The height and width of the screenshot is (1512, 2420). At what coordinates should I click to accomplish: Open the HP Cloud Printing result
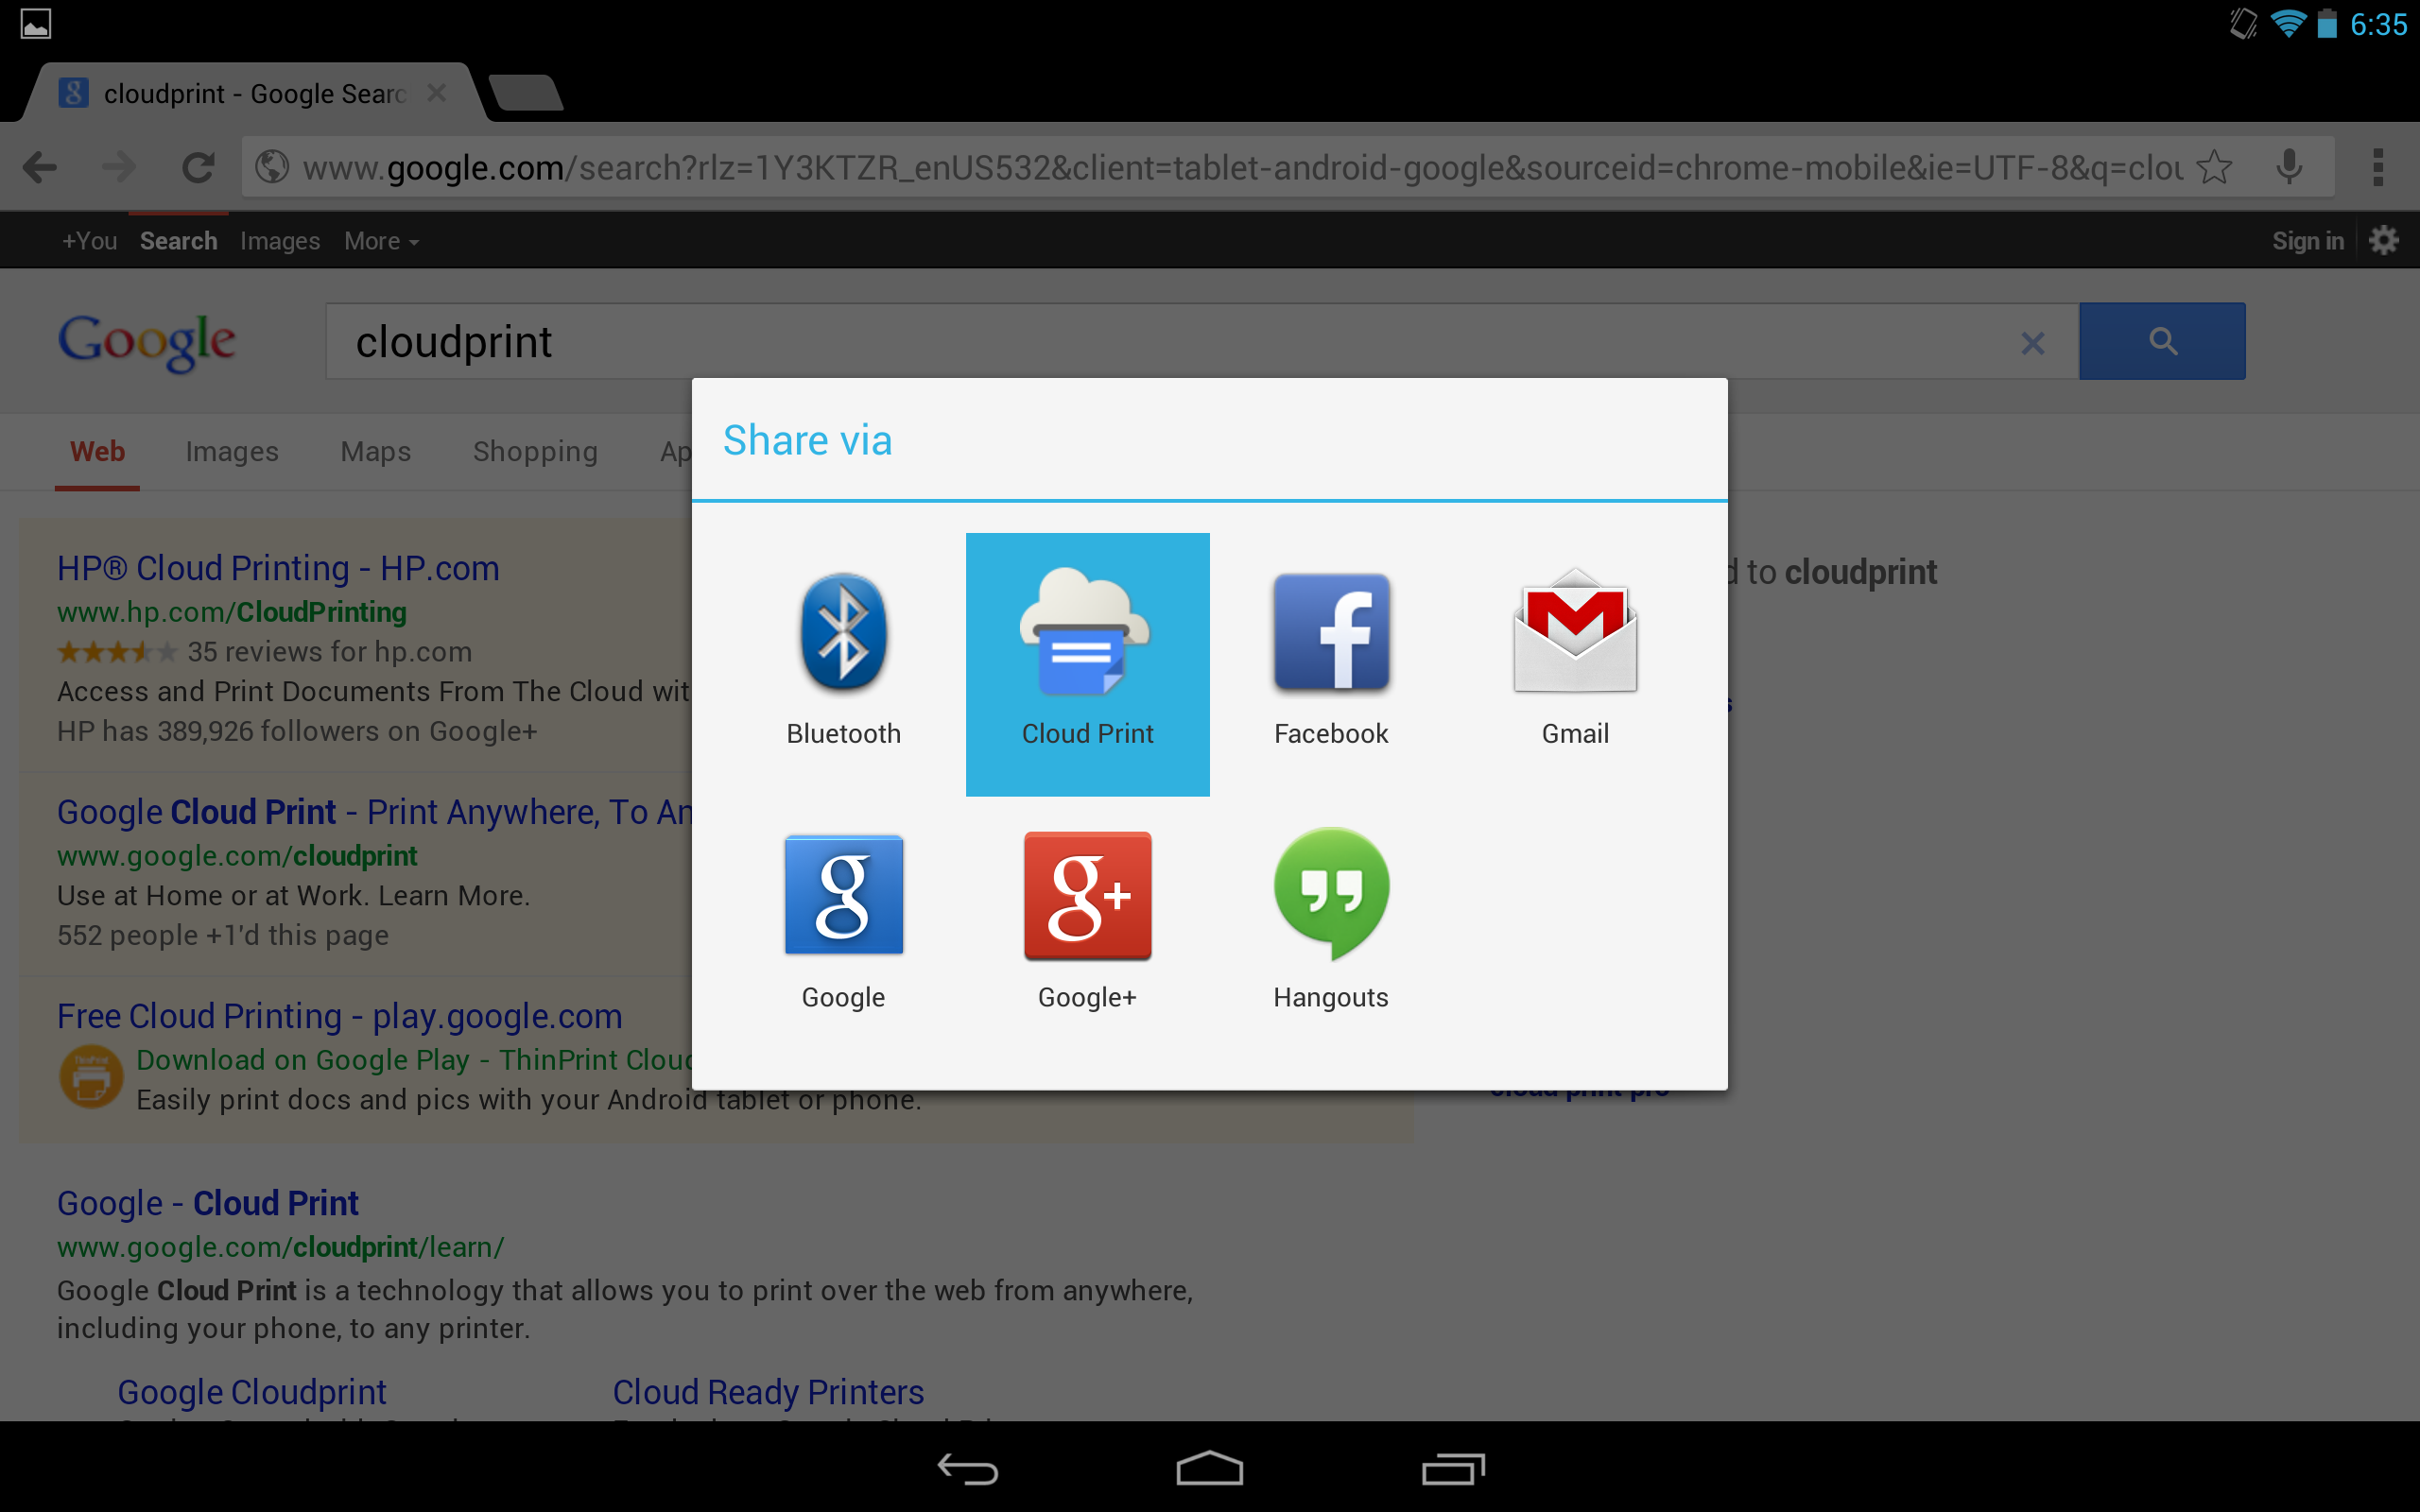(278, 567)
